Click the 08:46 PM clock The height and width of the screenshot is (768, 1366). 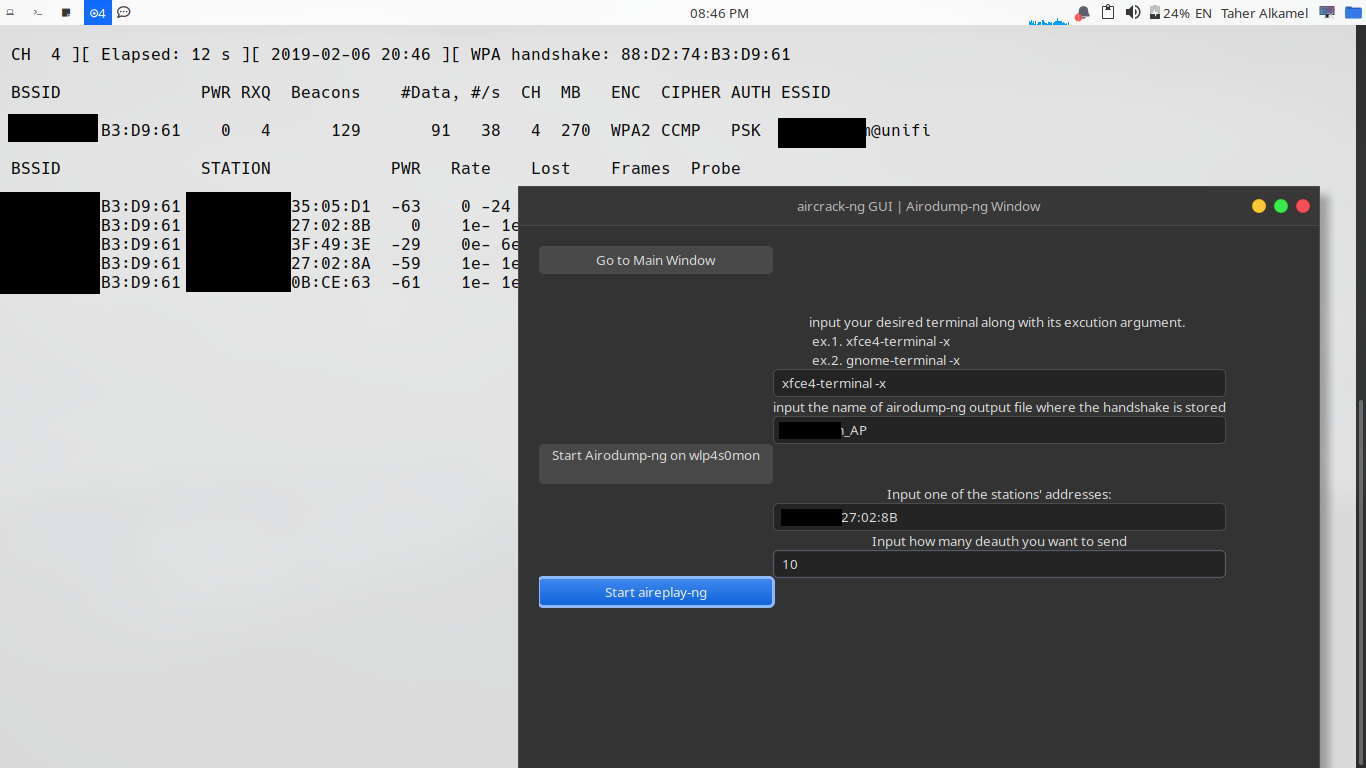click(x=719, y=13)
